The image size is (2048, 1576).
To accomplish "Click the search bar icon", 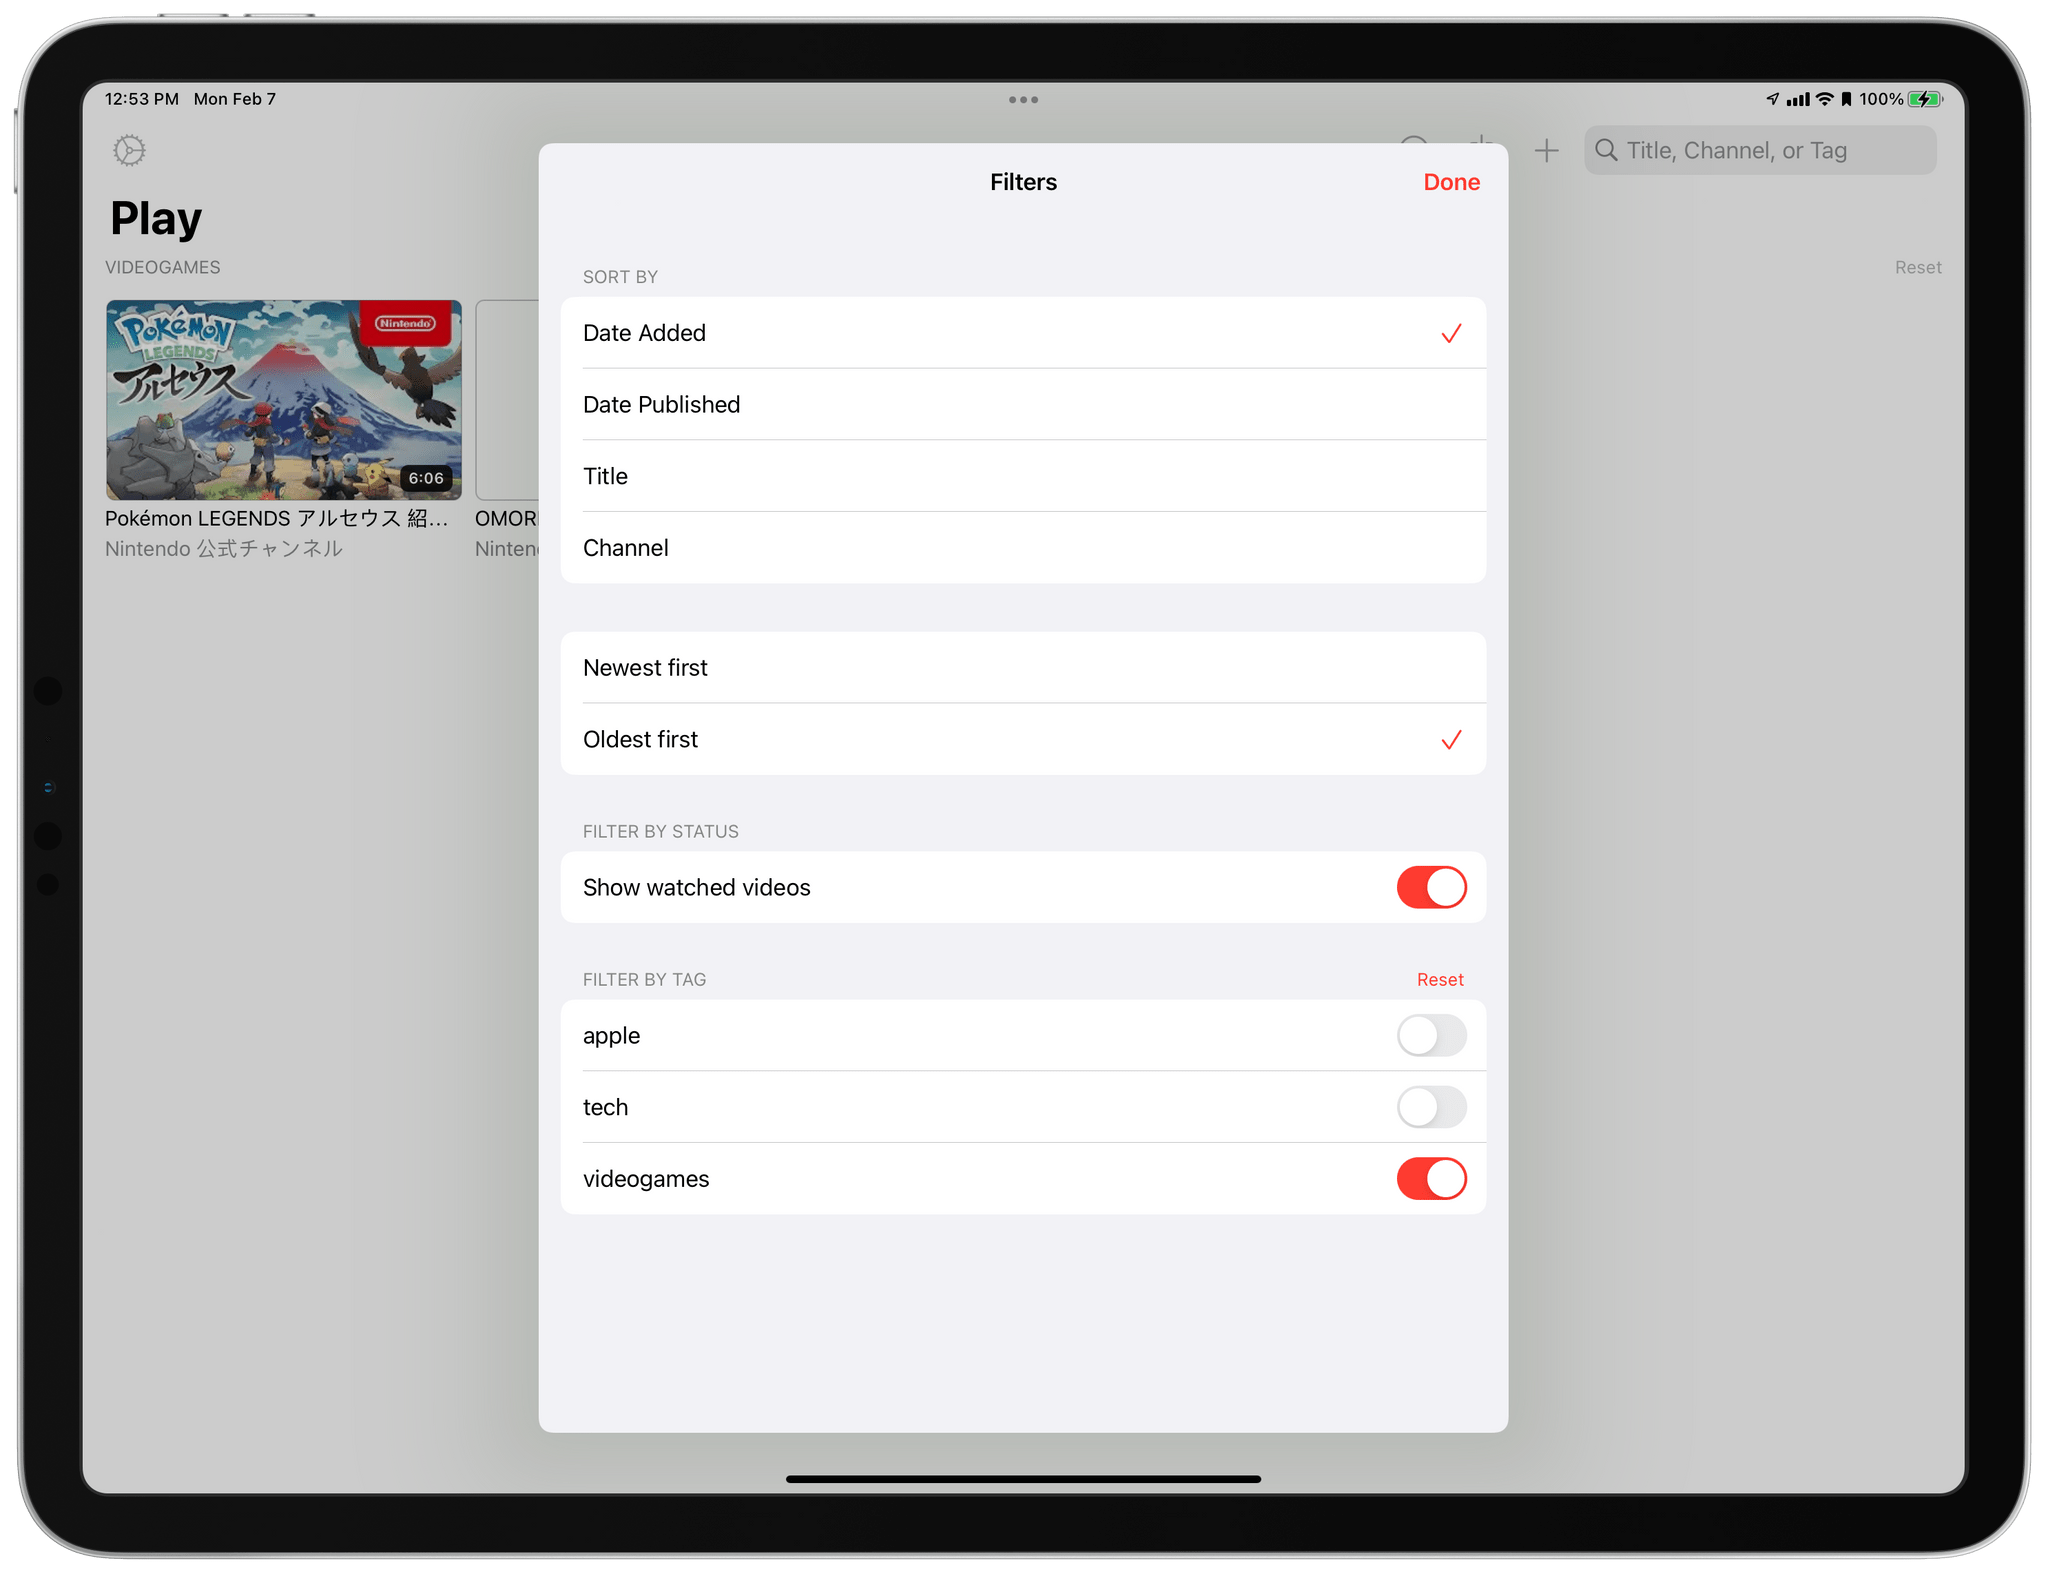I will [1603, 152].
